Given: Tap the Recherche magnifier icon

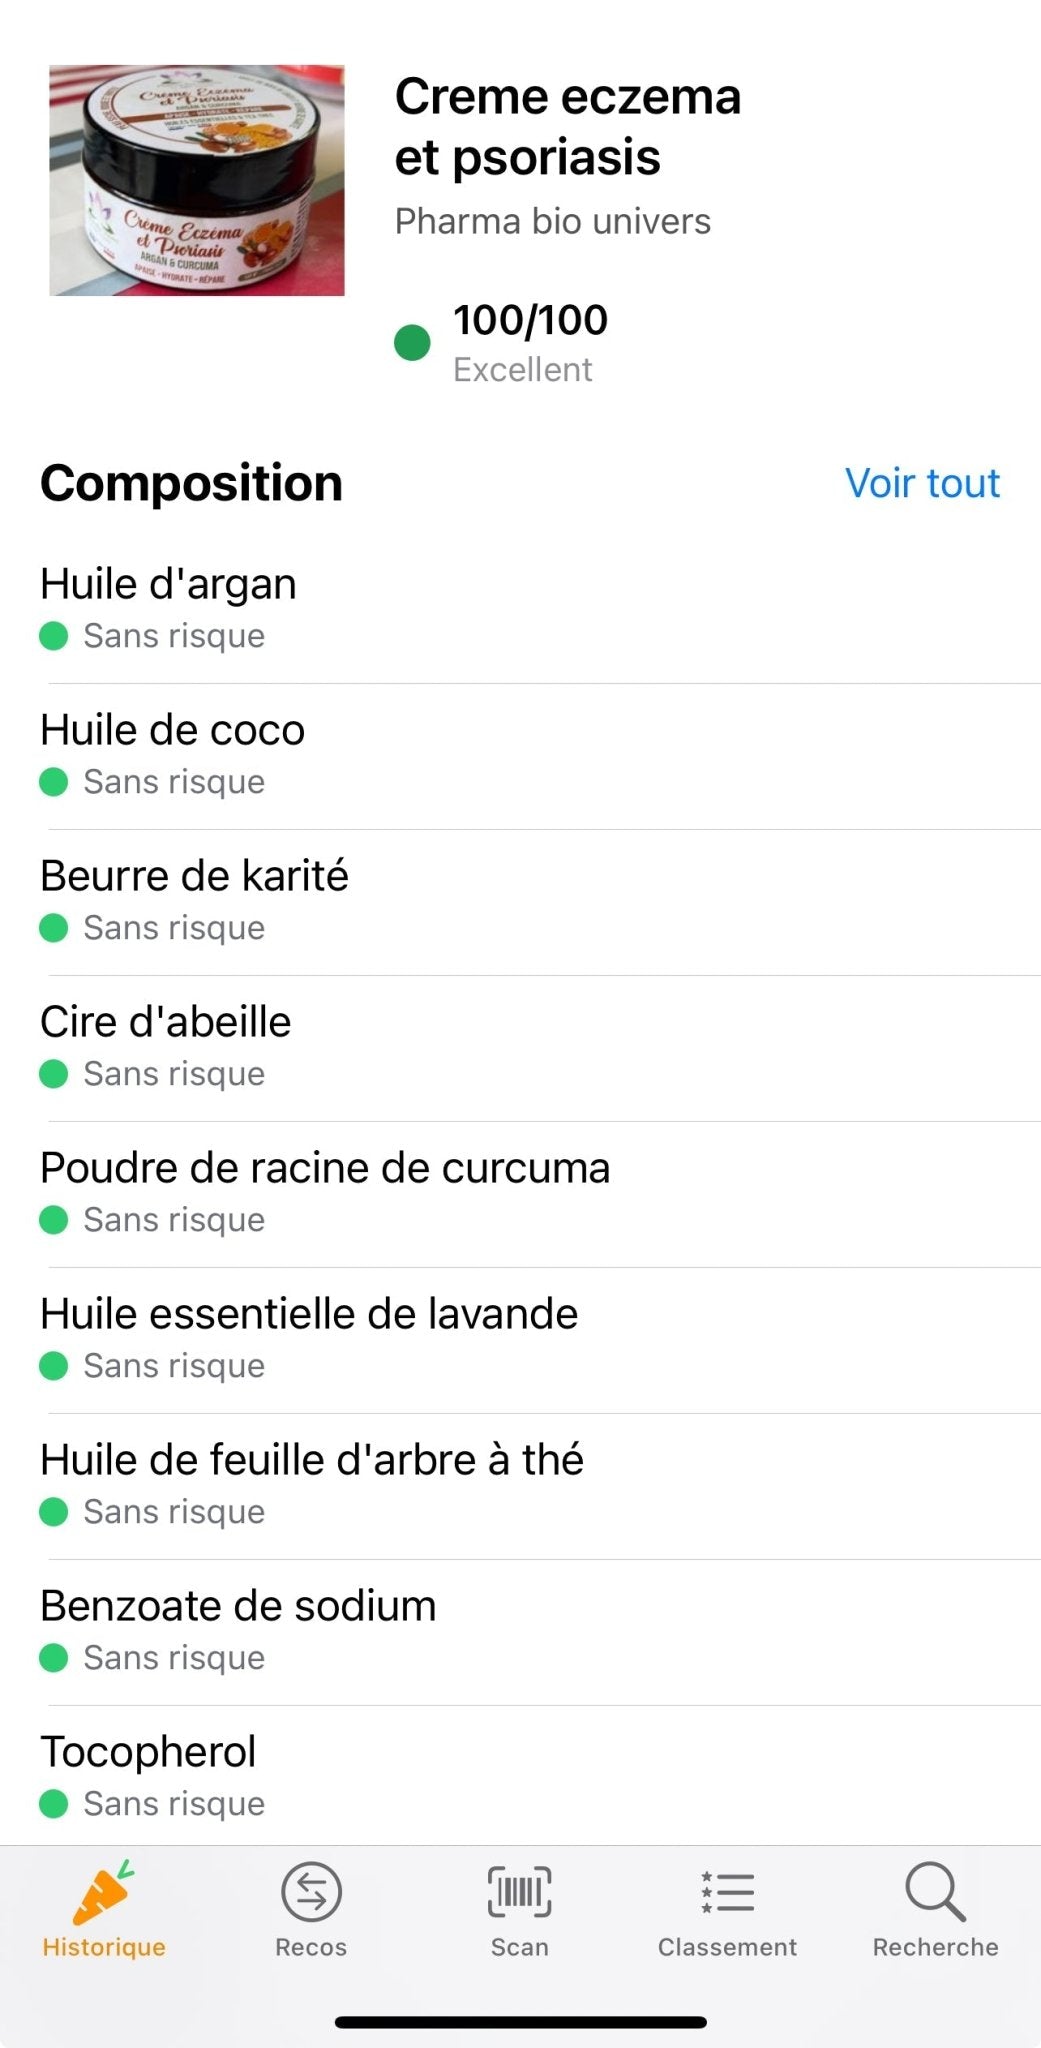Looking at the screenshot, I should (x=935, y=1893).
